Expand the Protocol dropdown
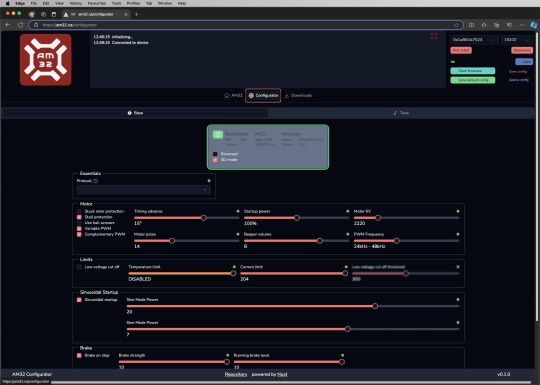This screenshot has width=540, height=385. (144, 190)
